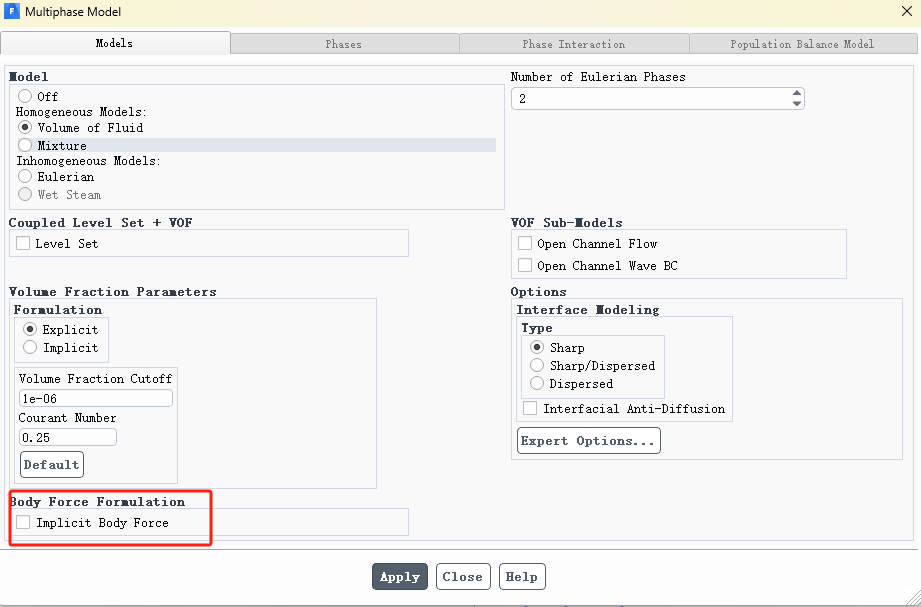This screenshot has width=921, height=607.
Task: Go to Population Balance Model tab
Action: [x=802, y=44]
